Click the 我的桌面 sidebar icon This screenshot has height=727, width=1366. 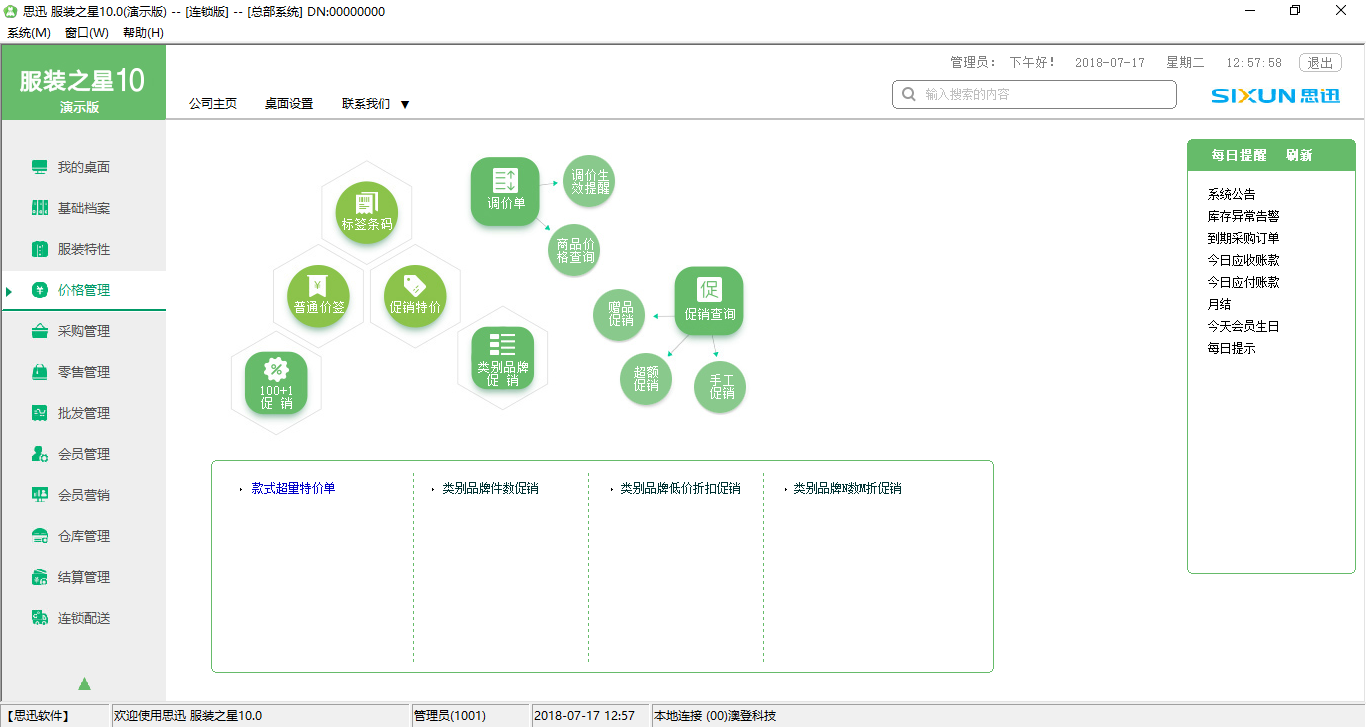point(39,167)
